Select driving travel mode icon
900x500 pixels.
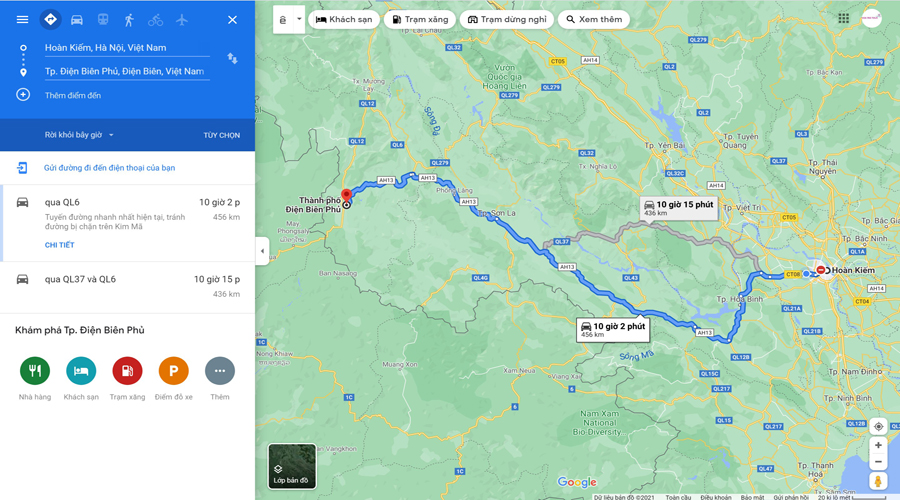pos(76,20)
